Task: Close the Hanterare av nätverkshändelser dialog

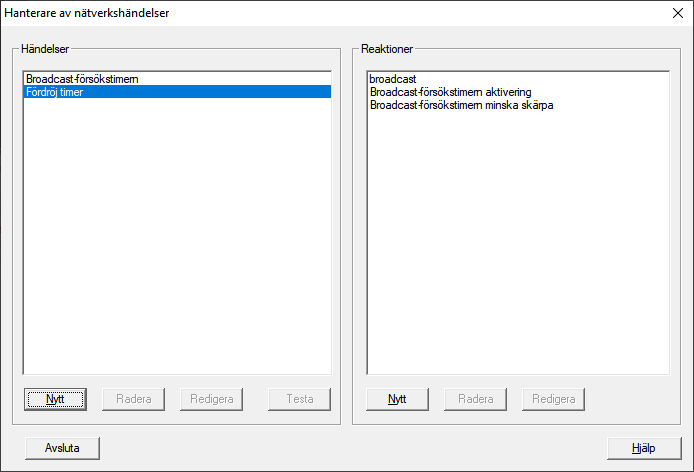Action: click(676, 13)
